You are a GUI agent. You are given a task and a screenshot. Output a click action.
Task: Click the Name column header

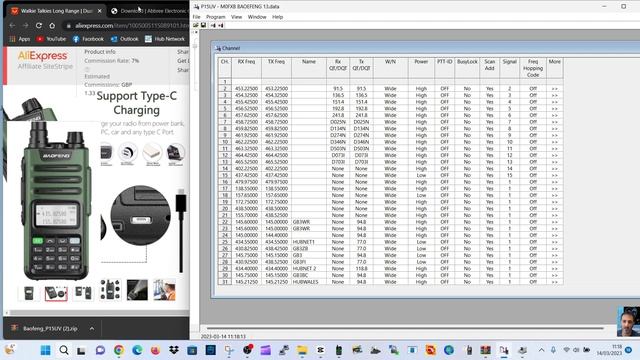click(309, 68)
